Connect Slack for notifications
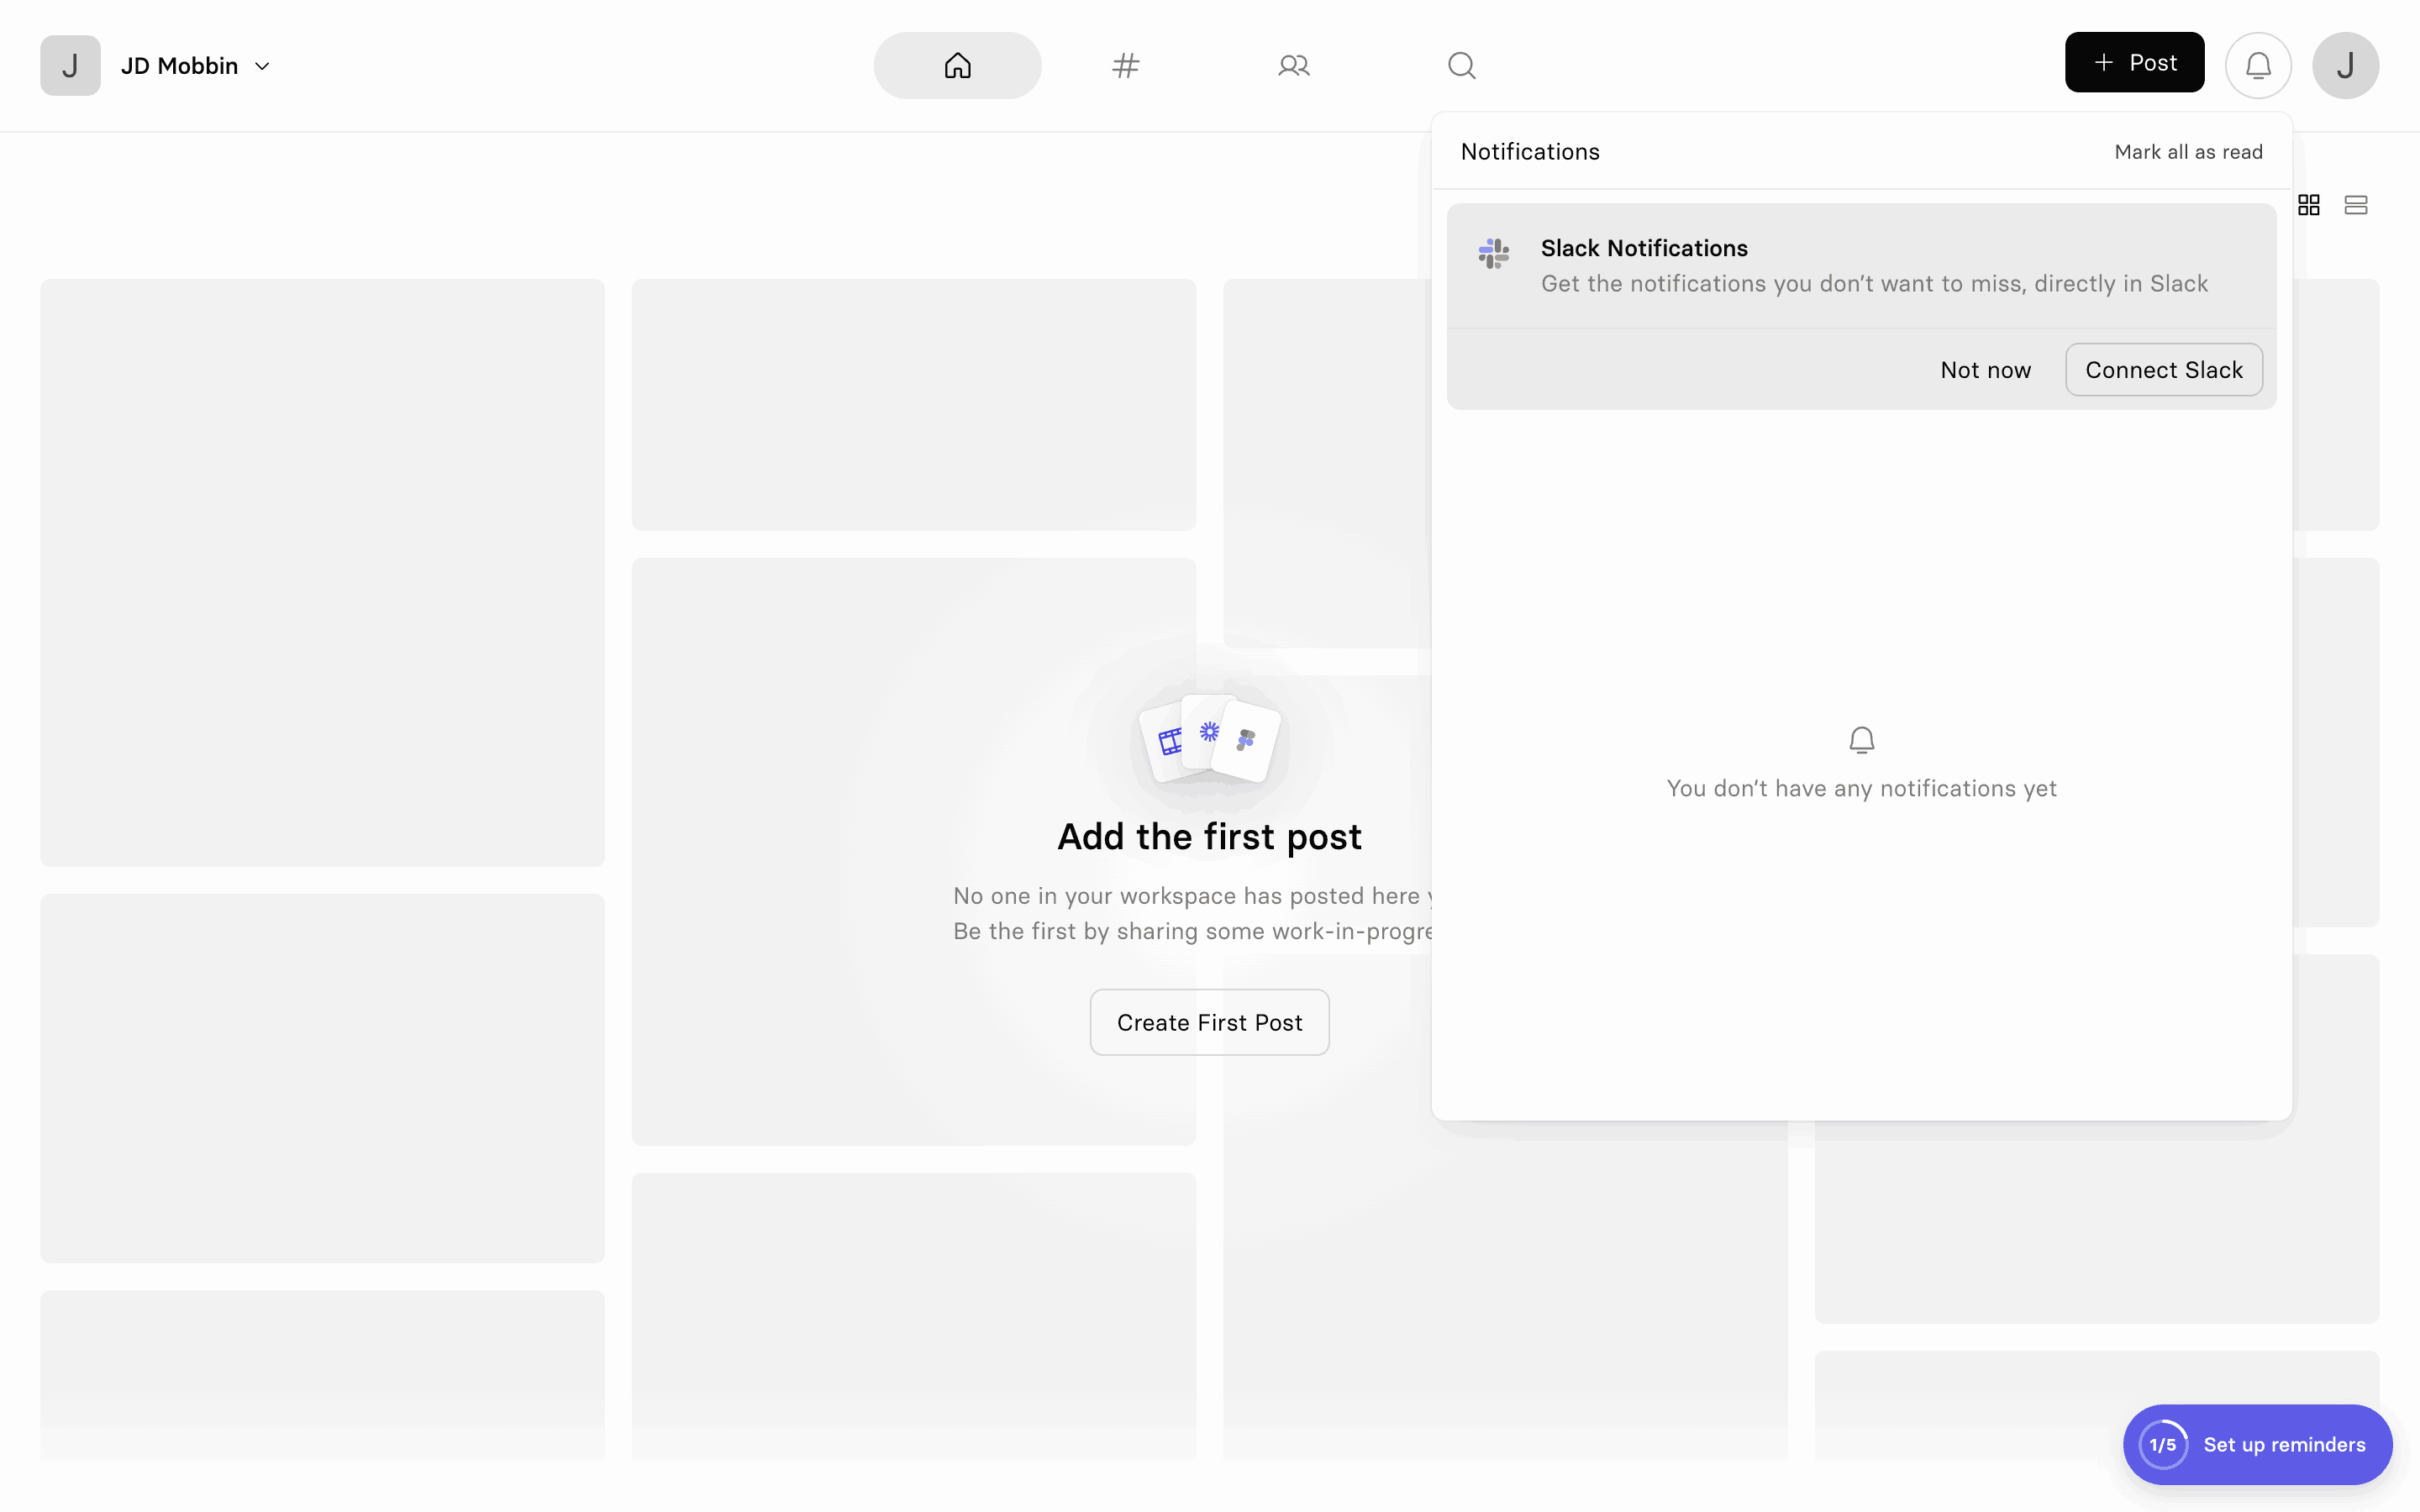 (2162, 369)
